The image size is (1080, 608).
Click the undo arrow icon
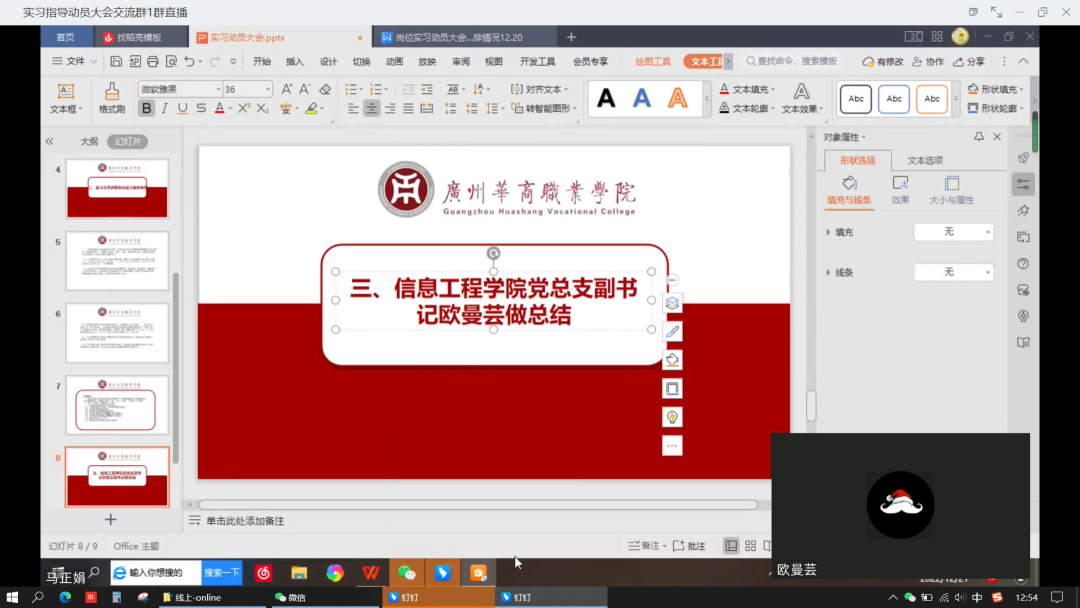point(188,62)
